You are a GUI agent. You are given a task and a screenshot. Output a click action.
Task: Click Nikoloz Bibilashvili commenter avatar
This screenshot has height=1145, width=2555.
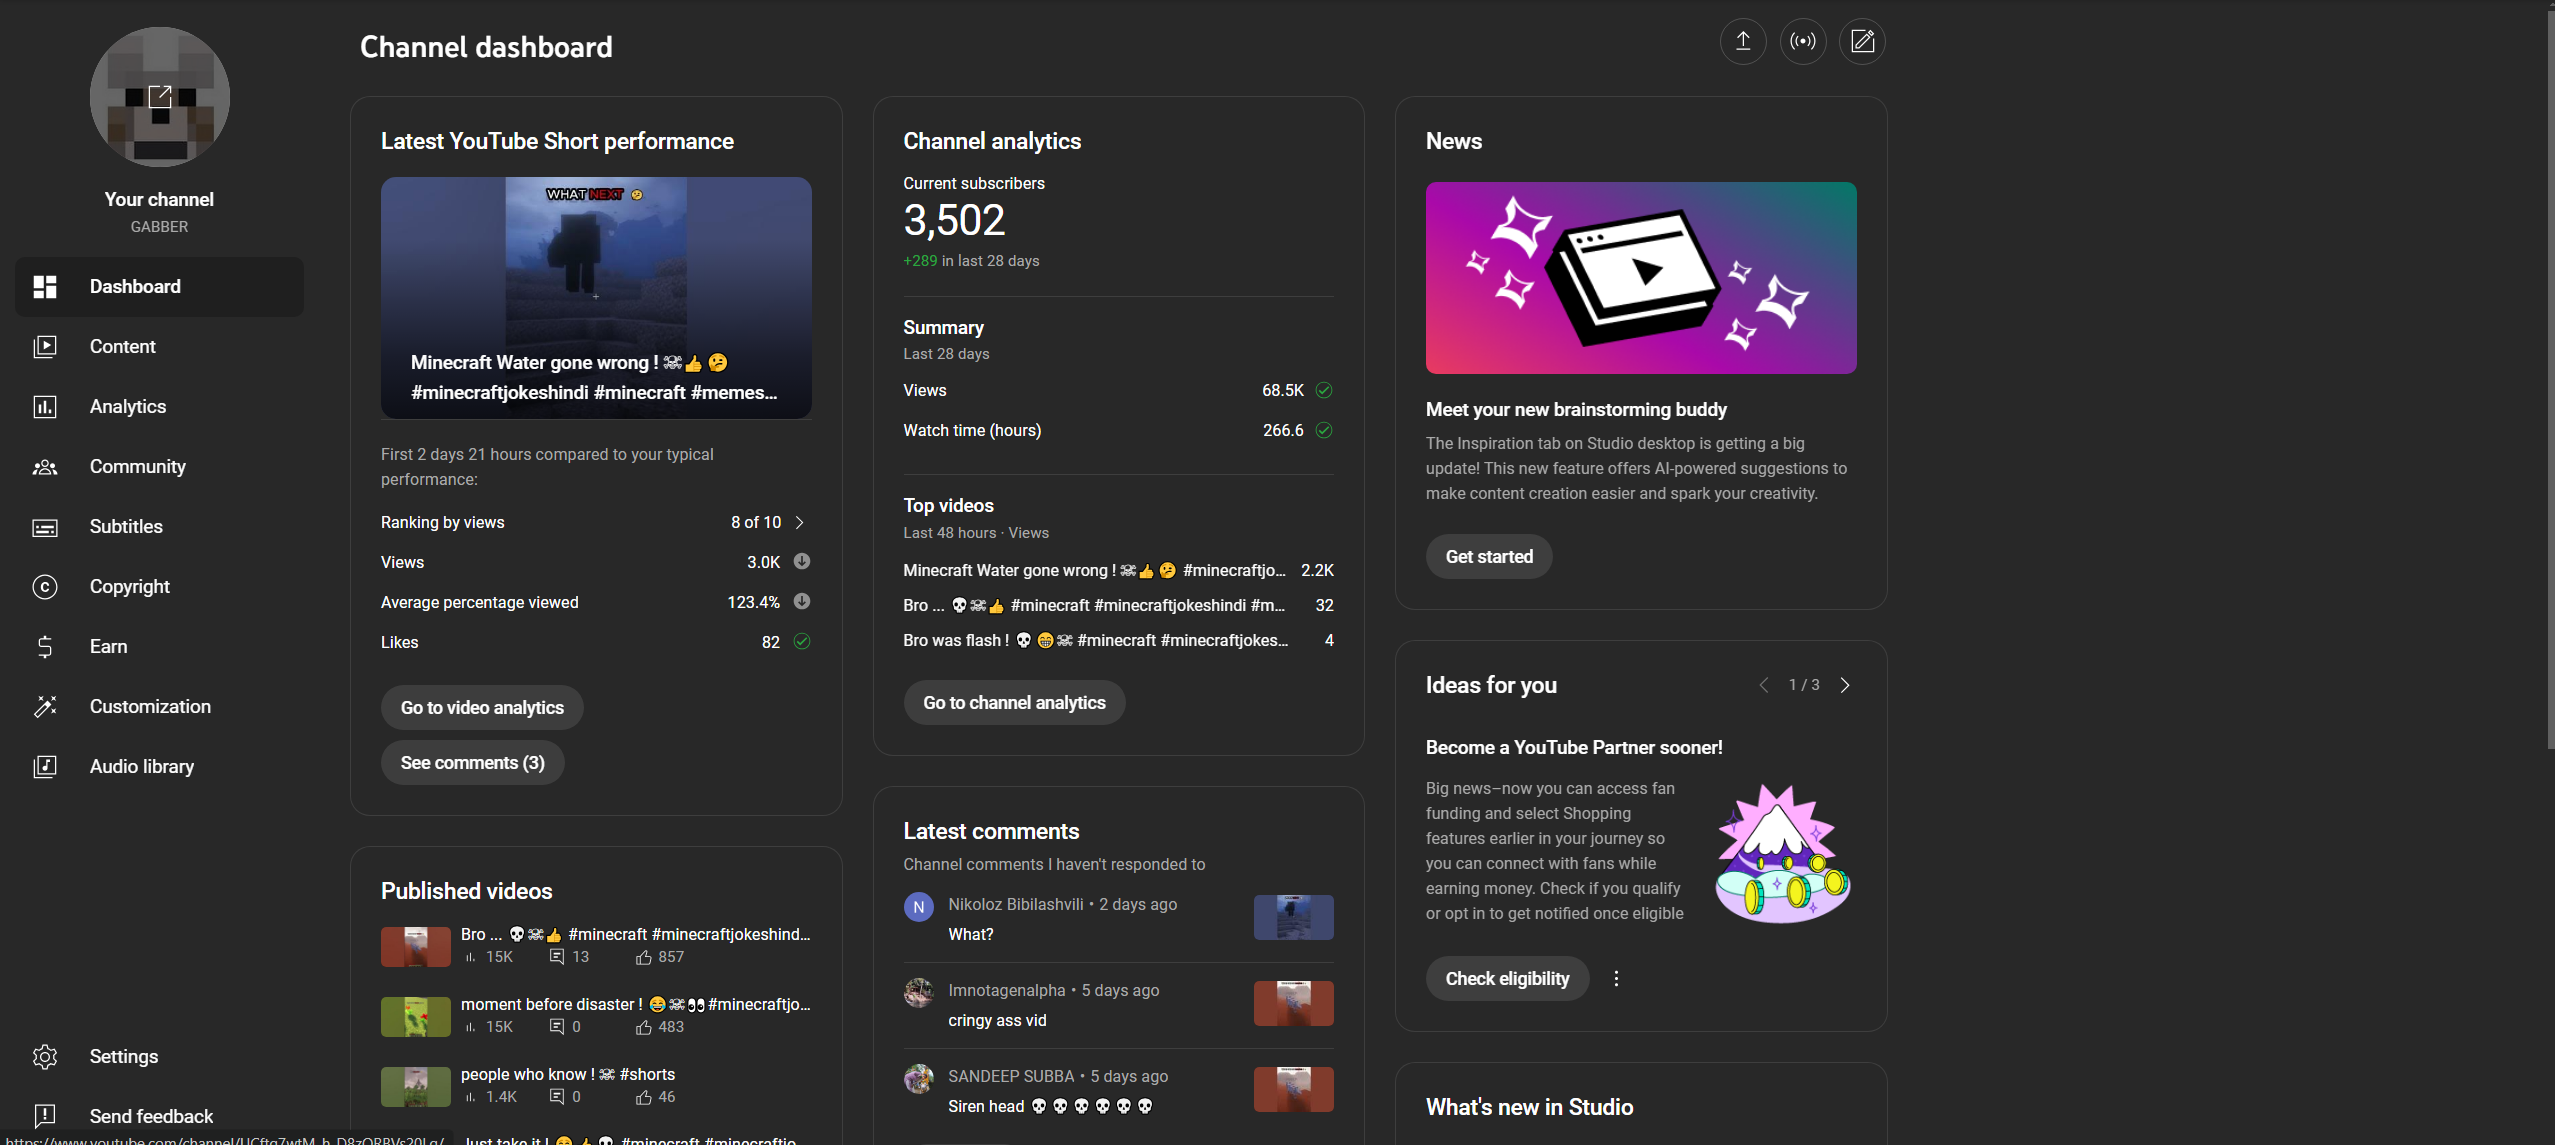919,907
